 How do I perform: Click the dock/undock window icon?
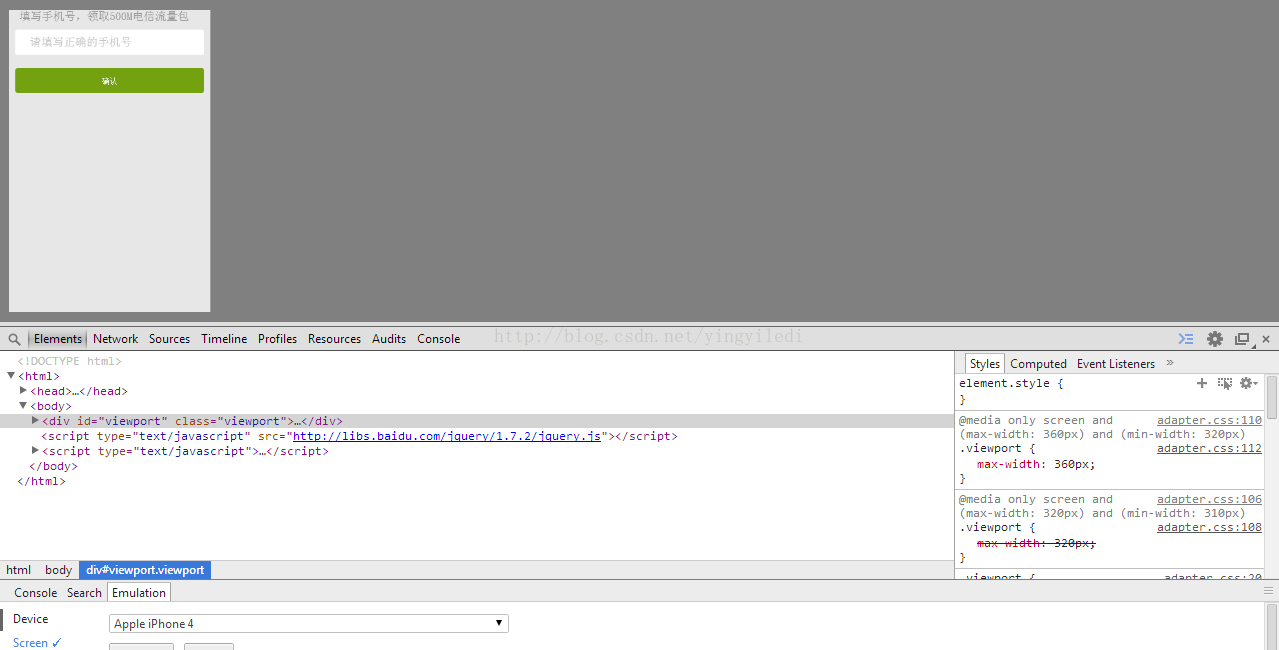tap(1242, 339)
